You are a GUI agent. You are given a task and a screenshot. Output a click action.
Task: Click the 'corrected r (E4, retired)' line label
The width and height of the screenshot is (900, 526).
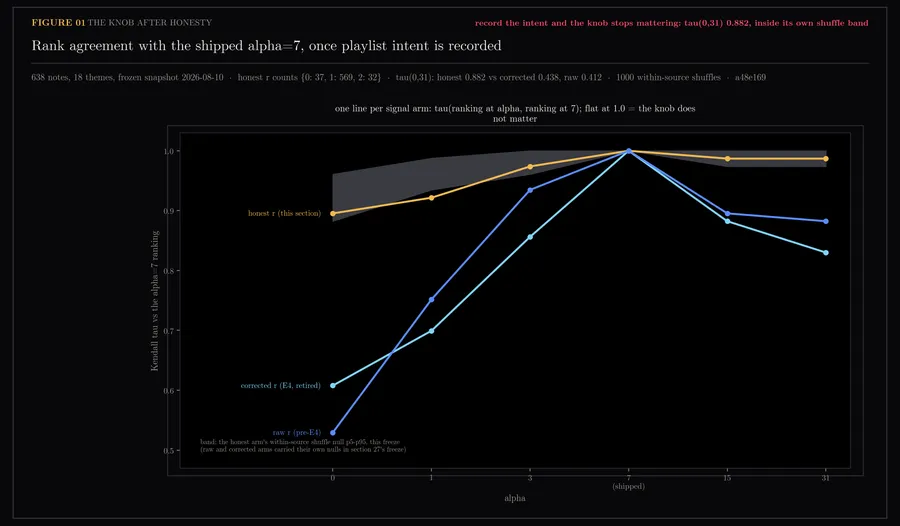[x=281, y=386]
